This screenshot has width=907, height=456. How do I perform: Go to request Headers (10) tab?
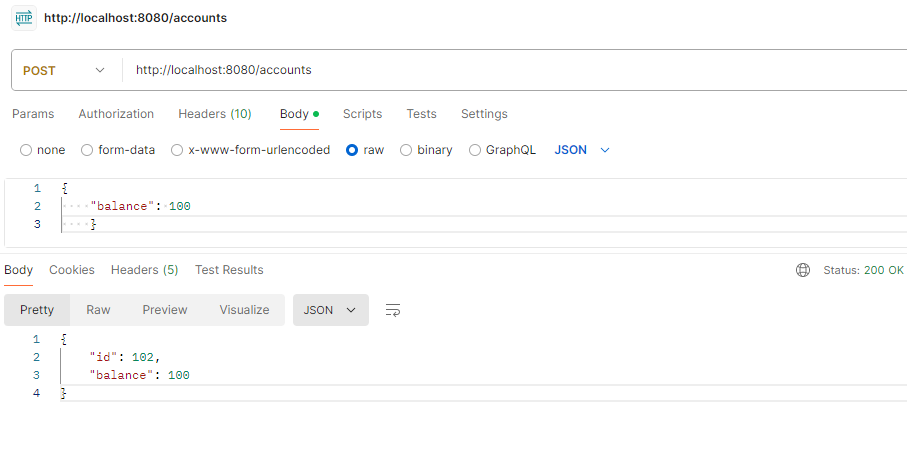click(215, 114)
